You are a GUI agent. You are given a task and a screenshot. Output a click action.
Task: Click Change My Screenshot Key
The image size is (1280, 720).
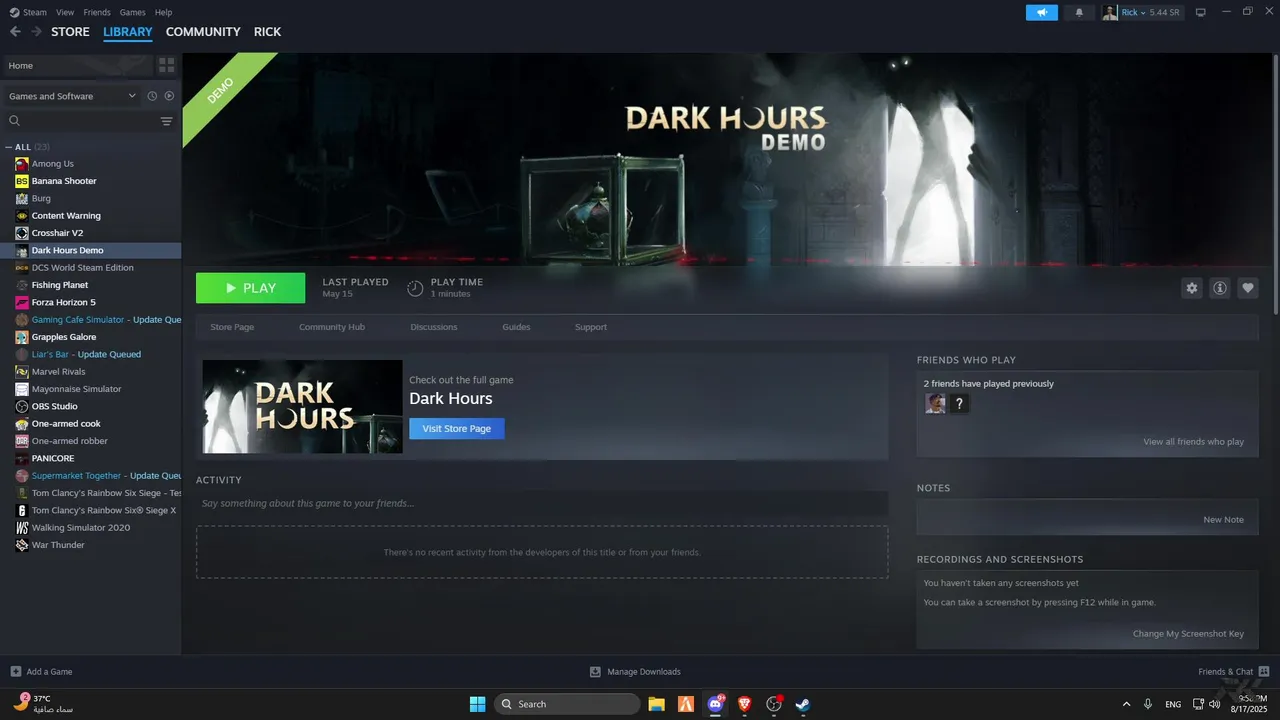pyautogui.click(x=1188, y=634)
